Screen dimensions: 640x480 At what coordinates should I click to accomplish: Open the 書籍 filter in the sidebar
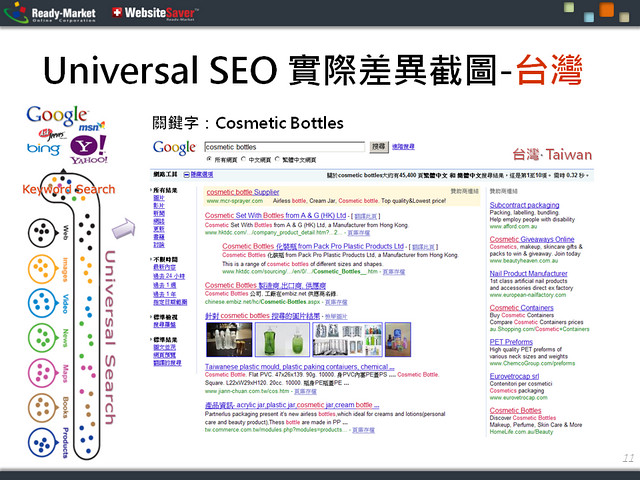[x=159, y=237]
